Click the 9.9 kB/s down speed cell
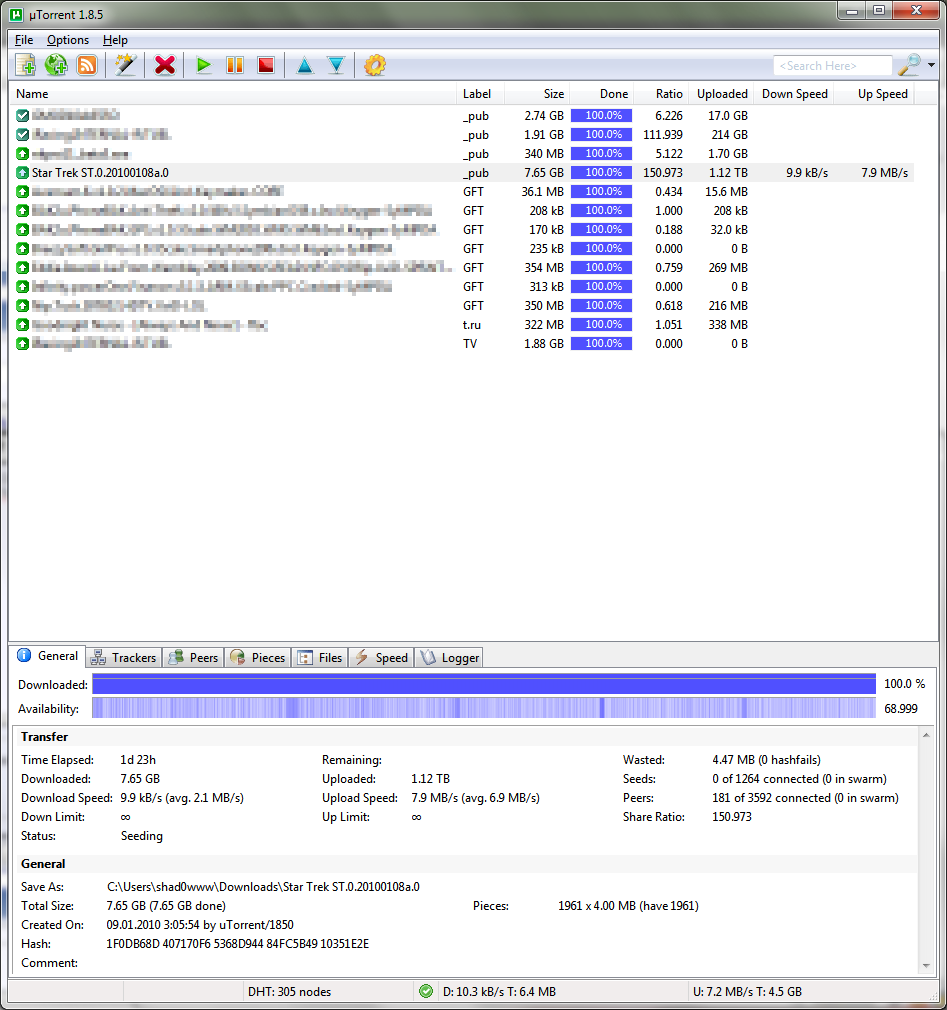The image size is (947, 1010). click(x=807, y=173)
